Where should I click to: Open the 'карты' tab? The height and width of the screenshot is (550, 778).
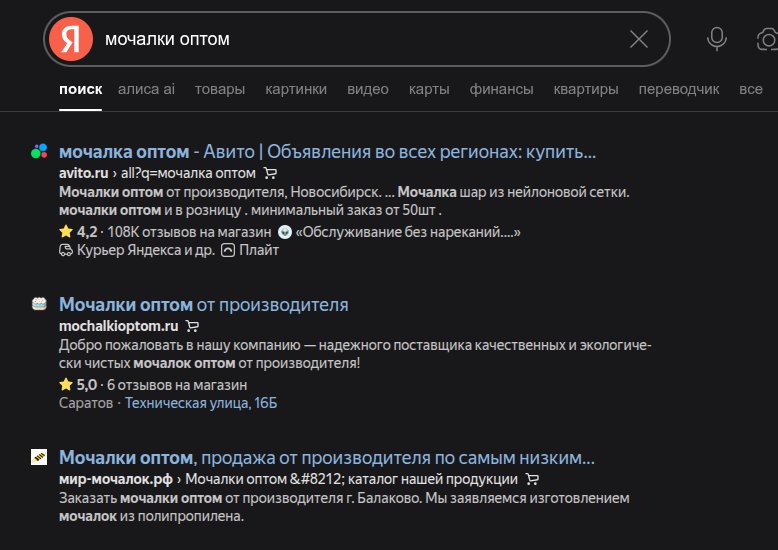(429, 89)
